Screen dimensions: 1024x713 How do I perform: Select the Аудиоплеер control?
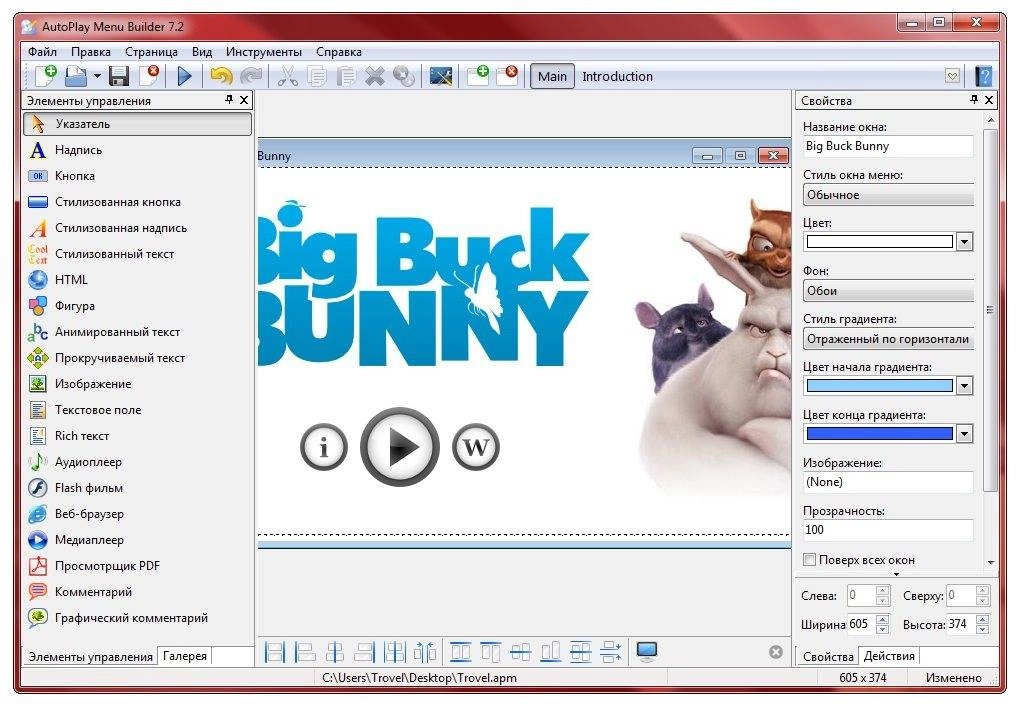(137, 462)
